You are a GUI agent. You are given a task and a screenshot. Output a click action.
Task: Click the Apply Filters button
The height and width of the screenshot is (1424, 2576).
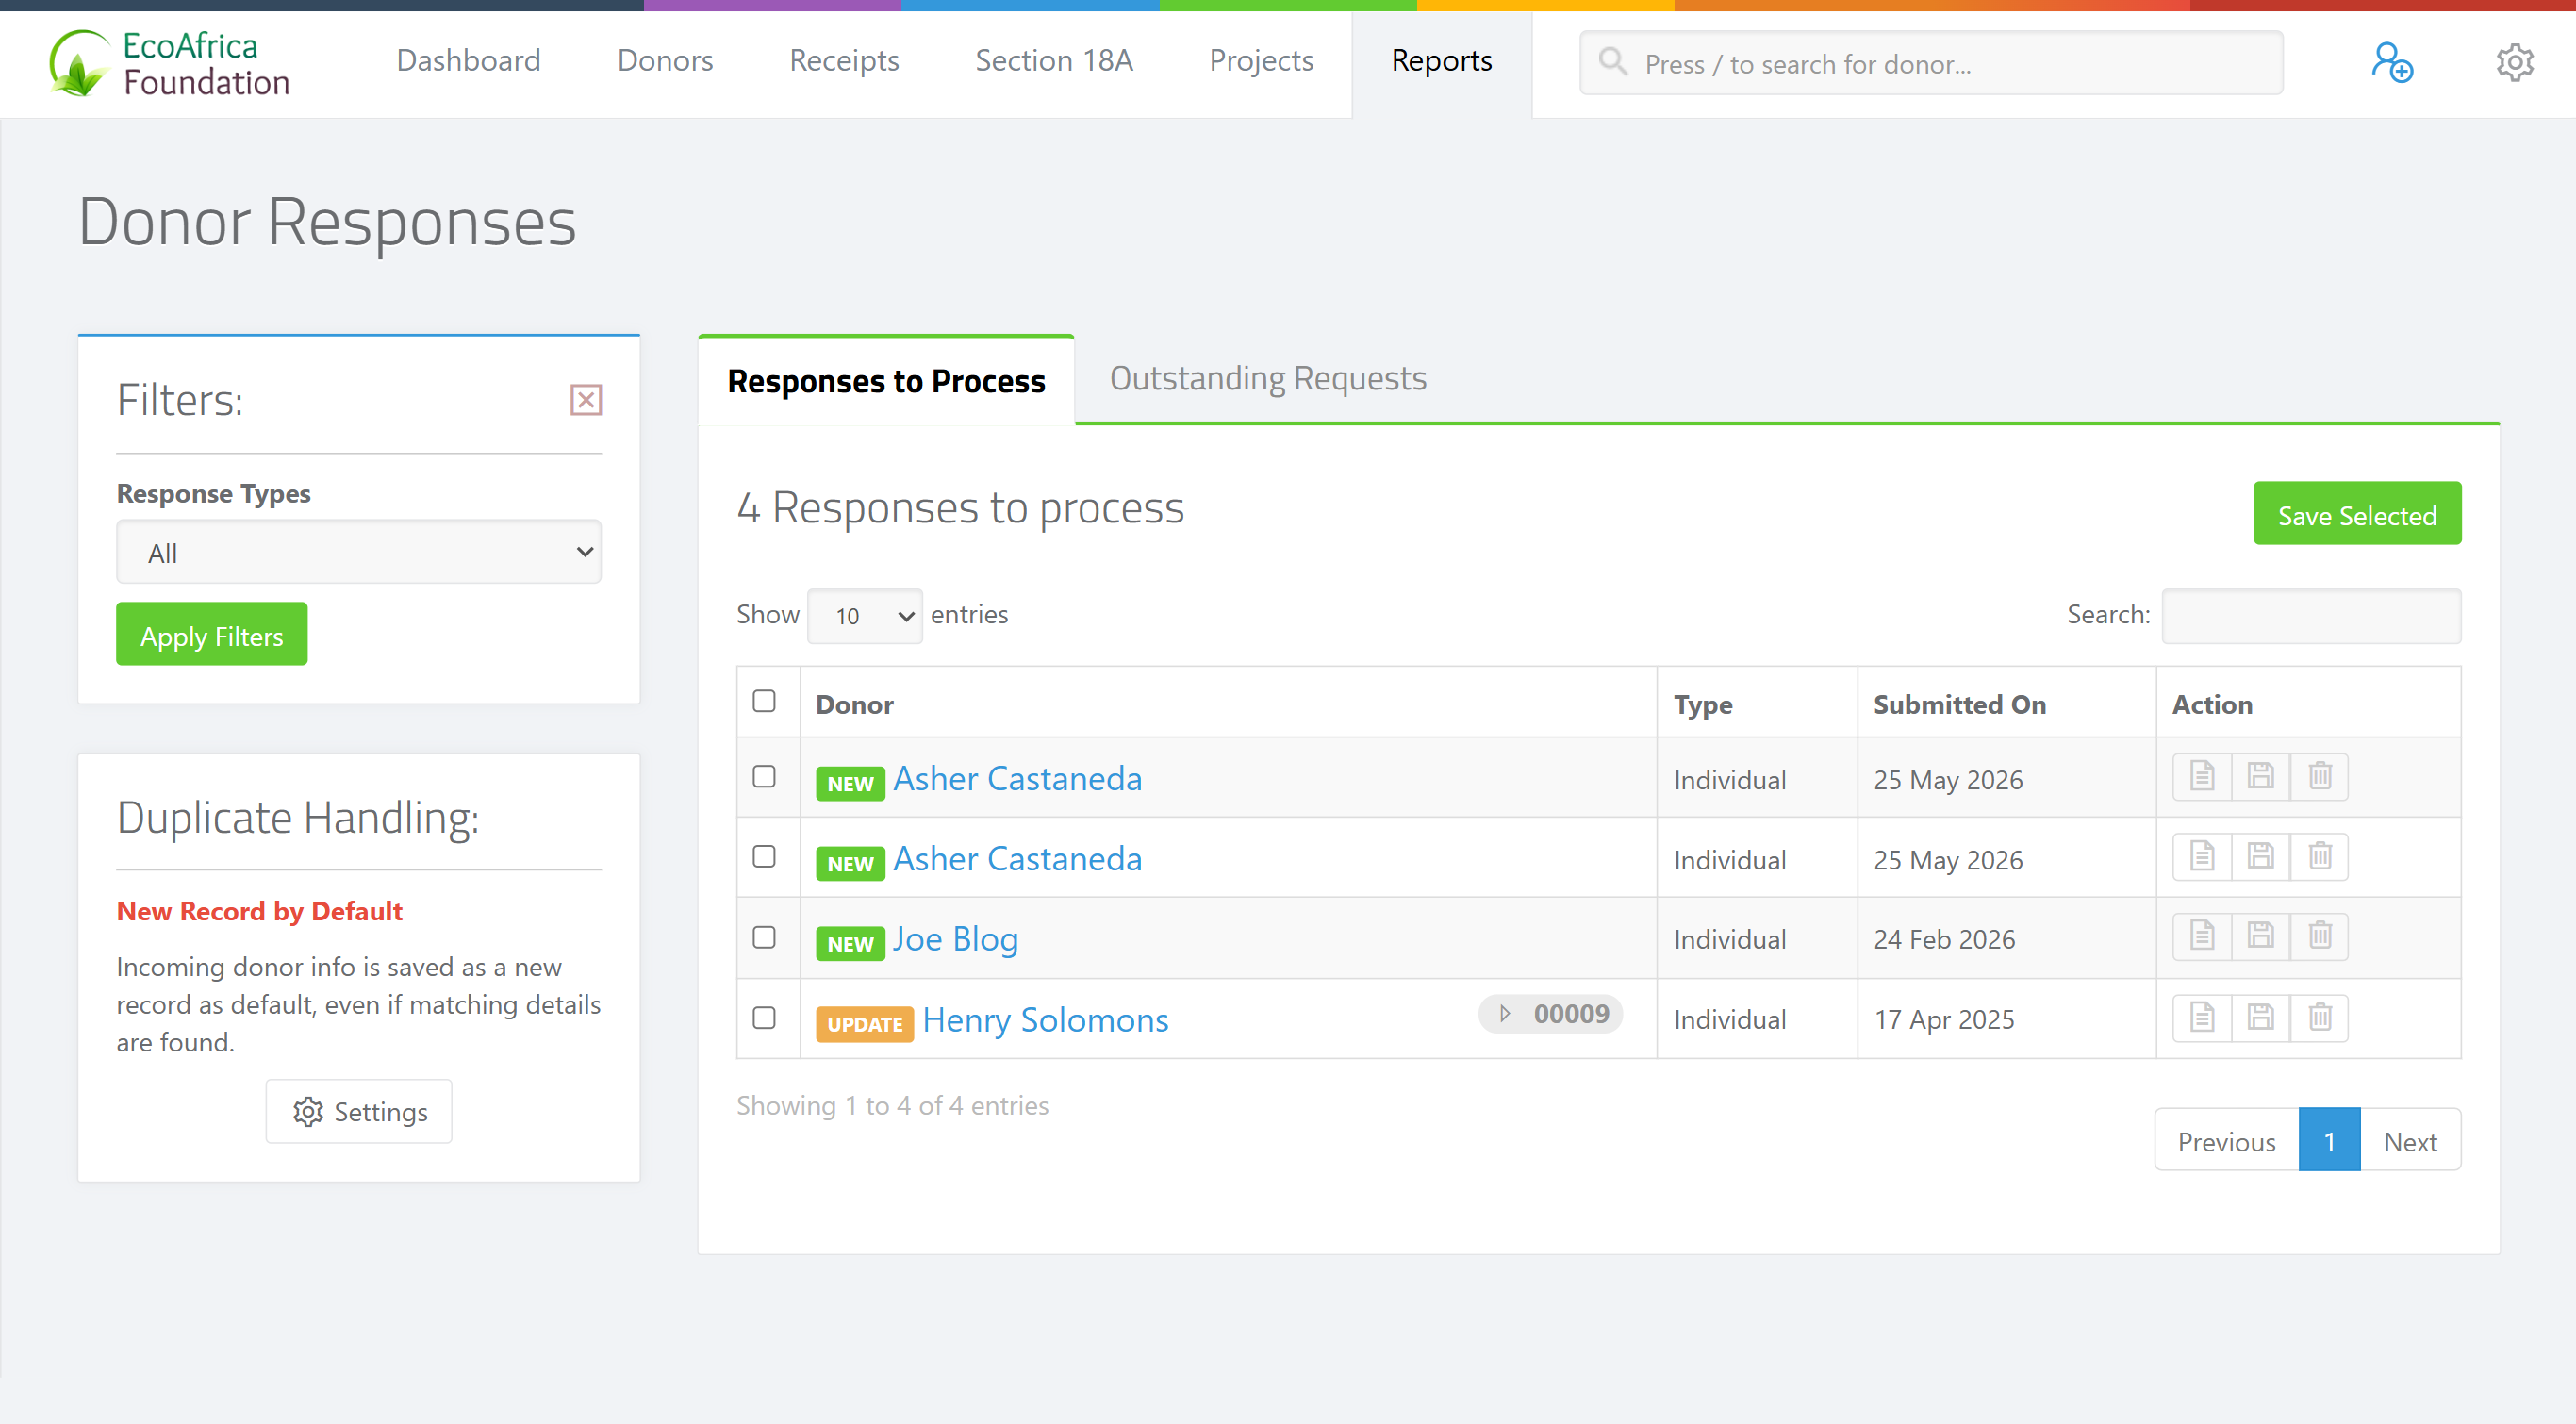tap(212, 634)
